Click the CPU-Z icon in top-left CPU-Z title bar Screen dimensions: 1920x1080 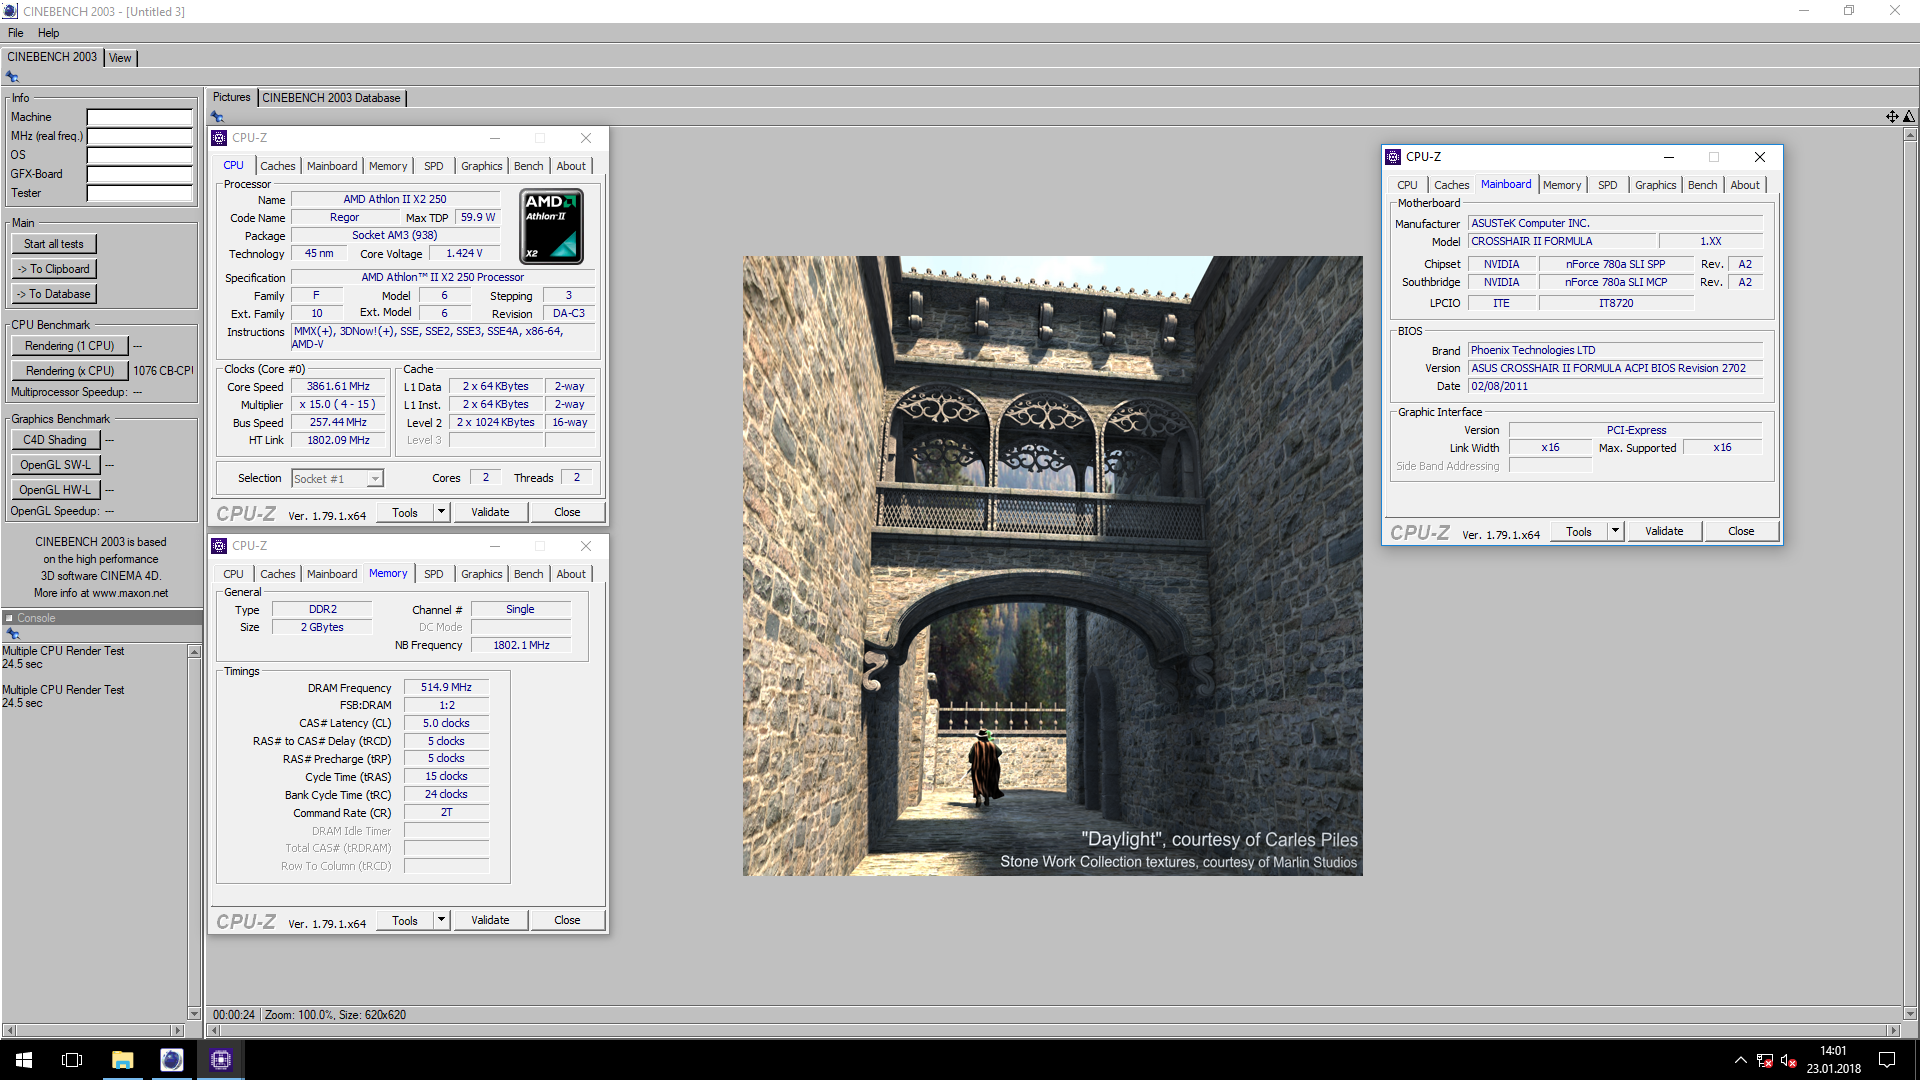(220, 138)
